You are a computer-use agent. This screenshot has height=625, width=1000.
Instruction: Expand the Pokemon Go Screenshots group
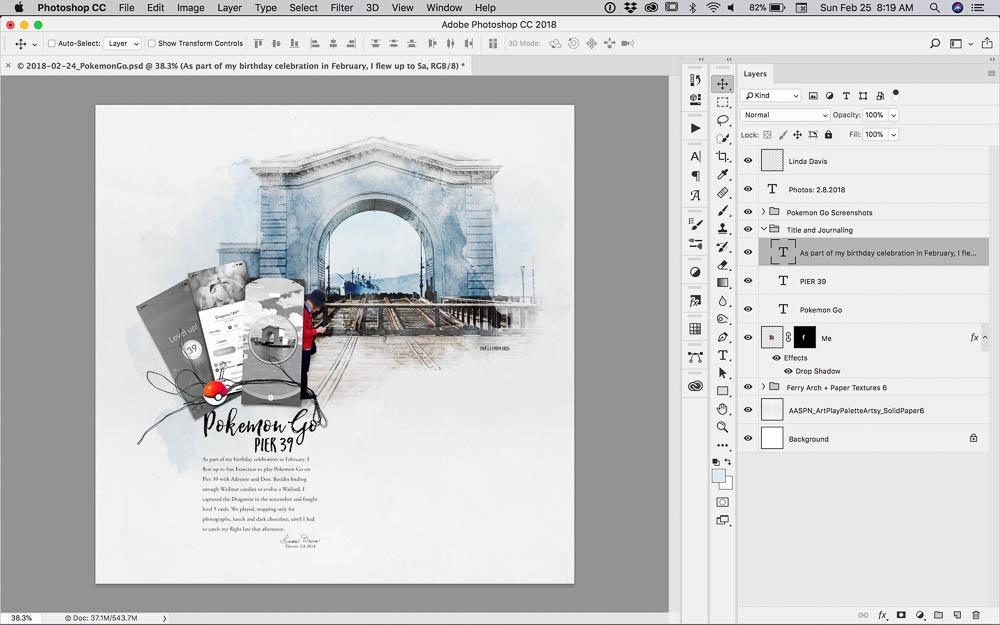(x=763, y=212)
